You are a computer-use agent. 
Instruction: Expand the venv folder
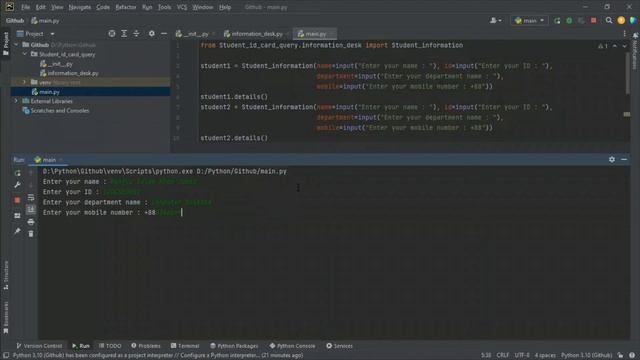point(25,82)
